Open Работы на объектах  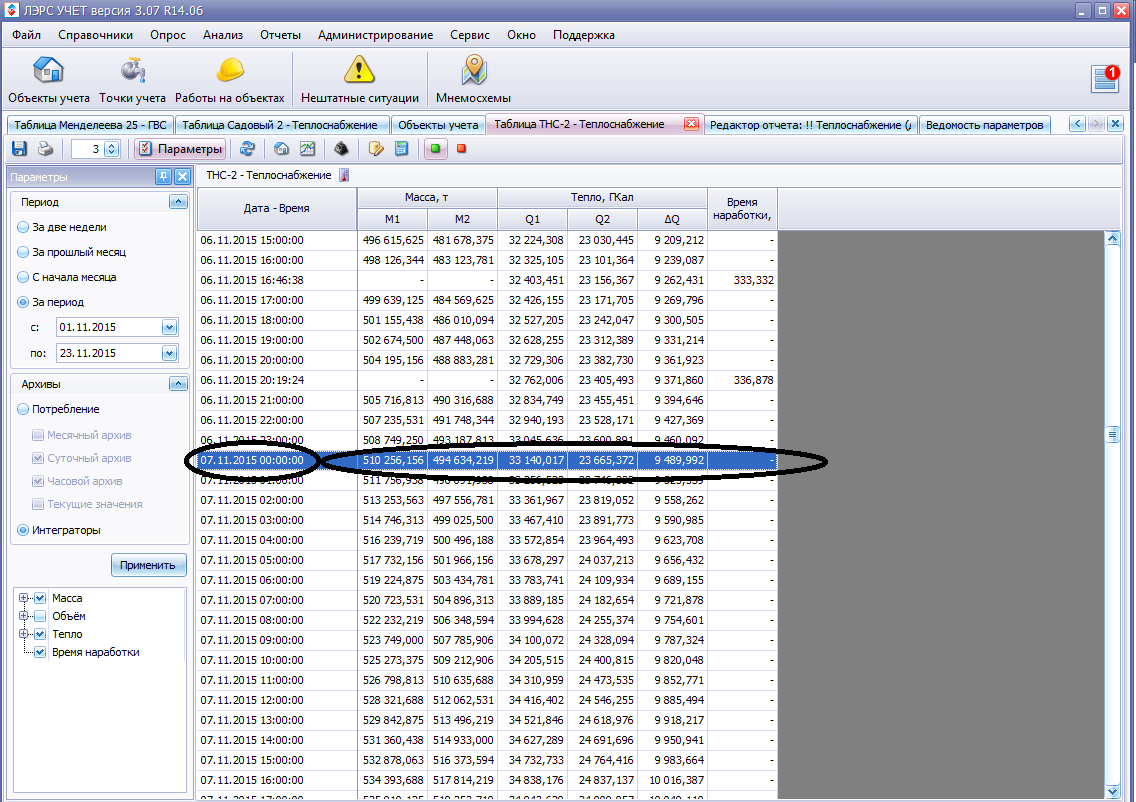coord(230,80)
